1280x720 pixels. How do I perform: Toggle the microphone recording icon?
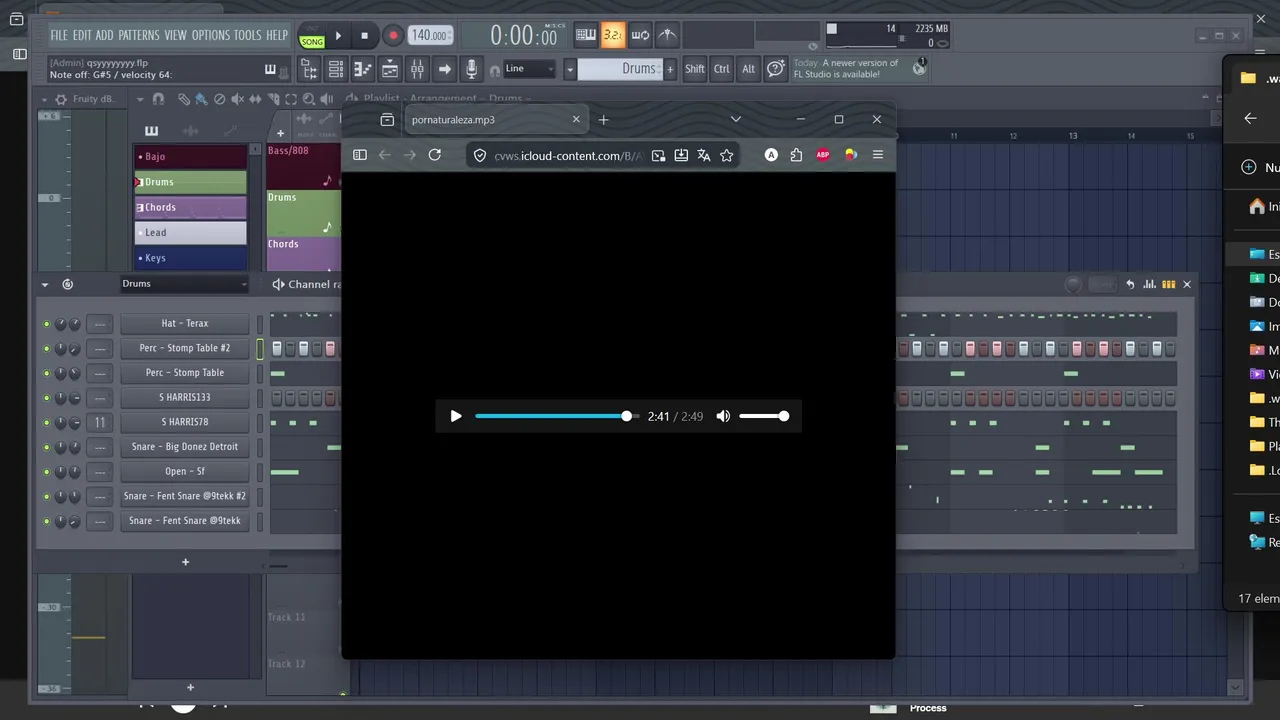471,69
